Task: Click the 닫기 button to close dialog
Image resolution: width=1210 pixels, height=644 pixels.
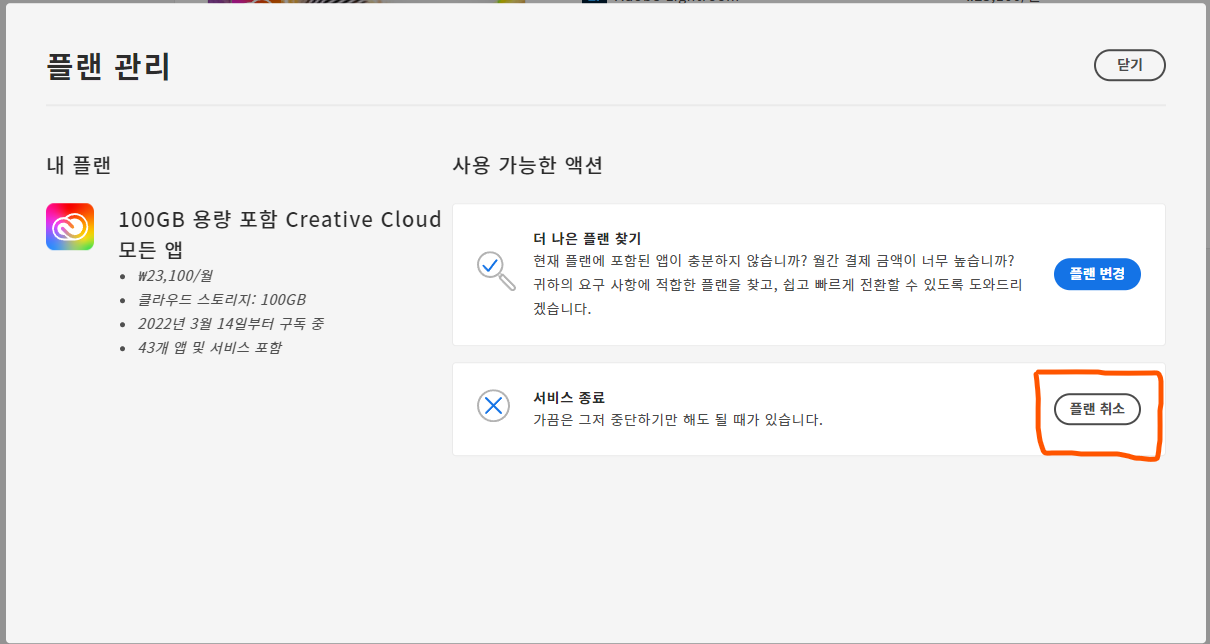Action: [1129, 65]
